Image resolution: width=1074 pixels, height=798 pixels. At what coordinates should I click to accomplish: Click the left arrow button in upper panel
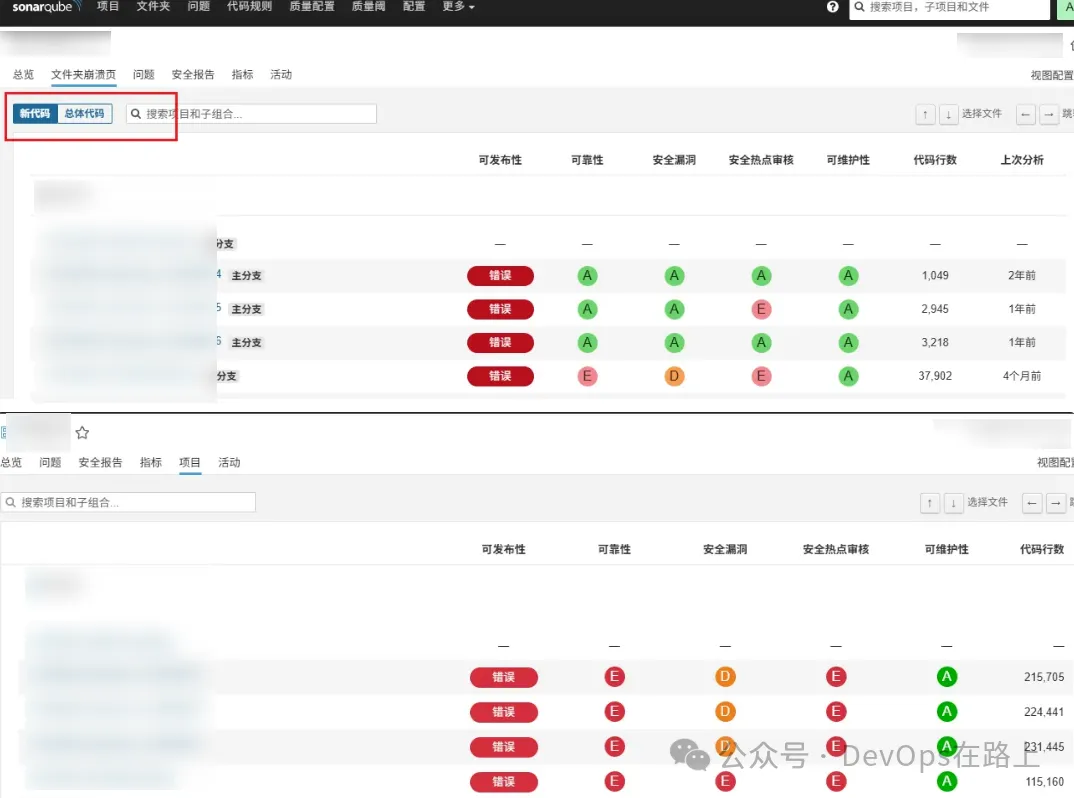1025,114
